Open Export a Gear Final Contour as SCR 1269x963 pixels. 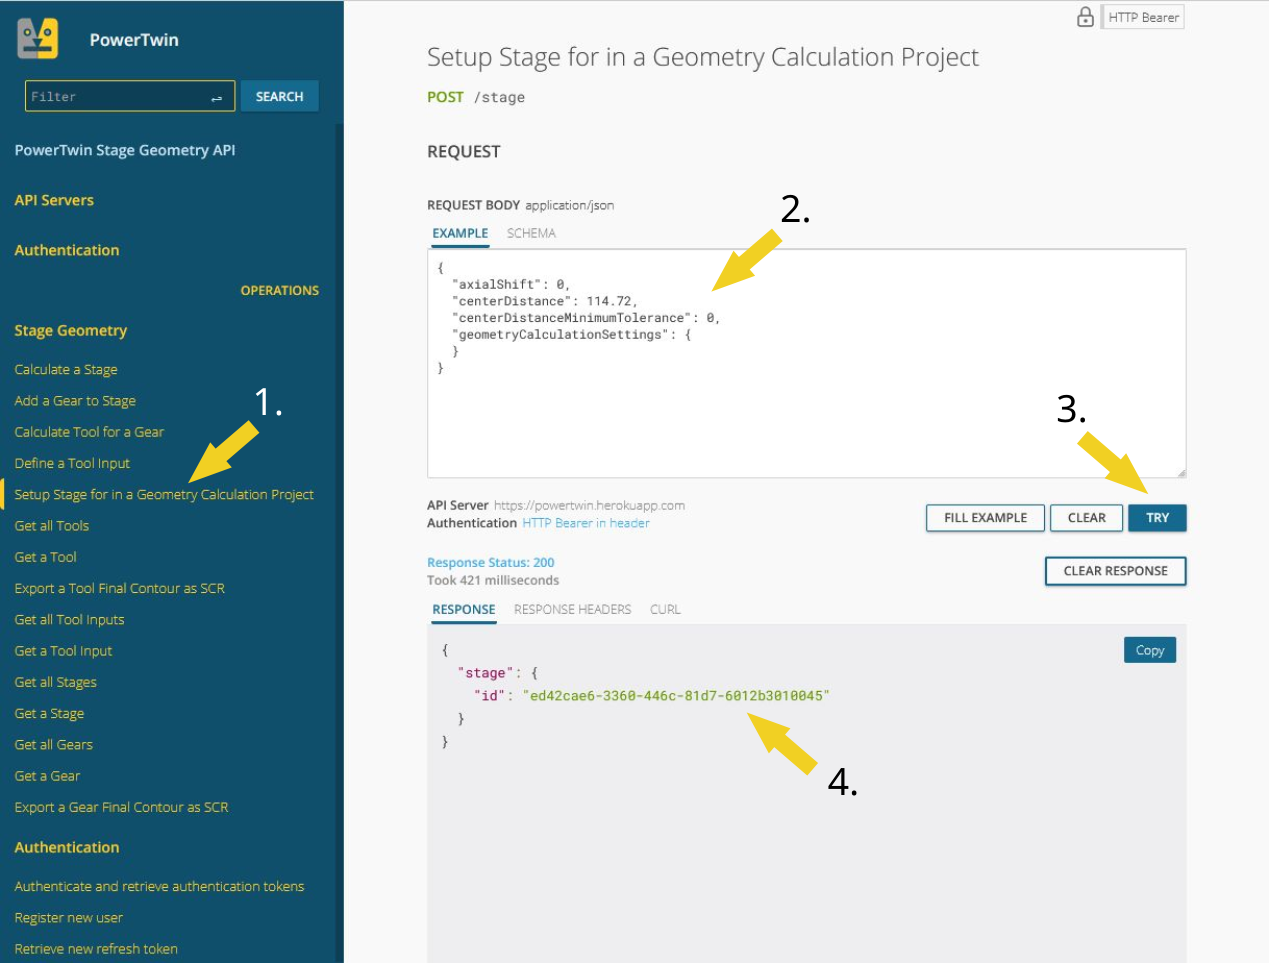pyautogui.click(x=121, y=807)
